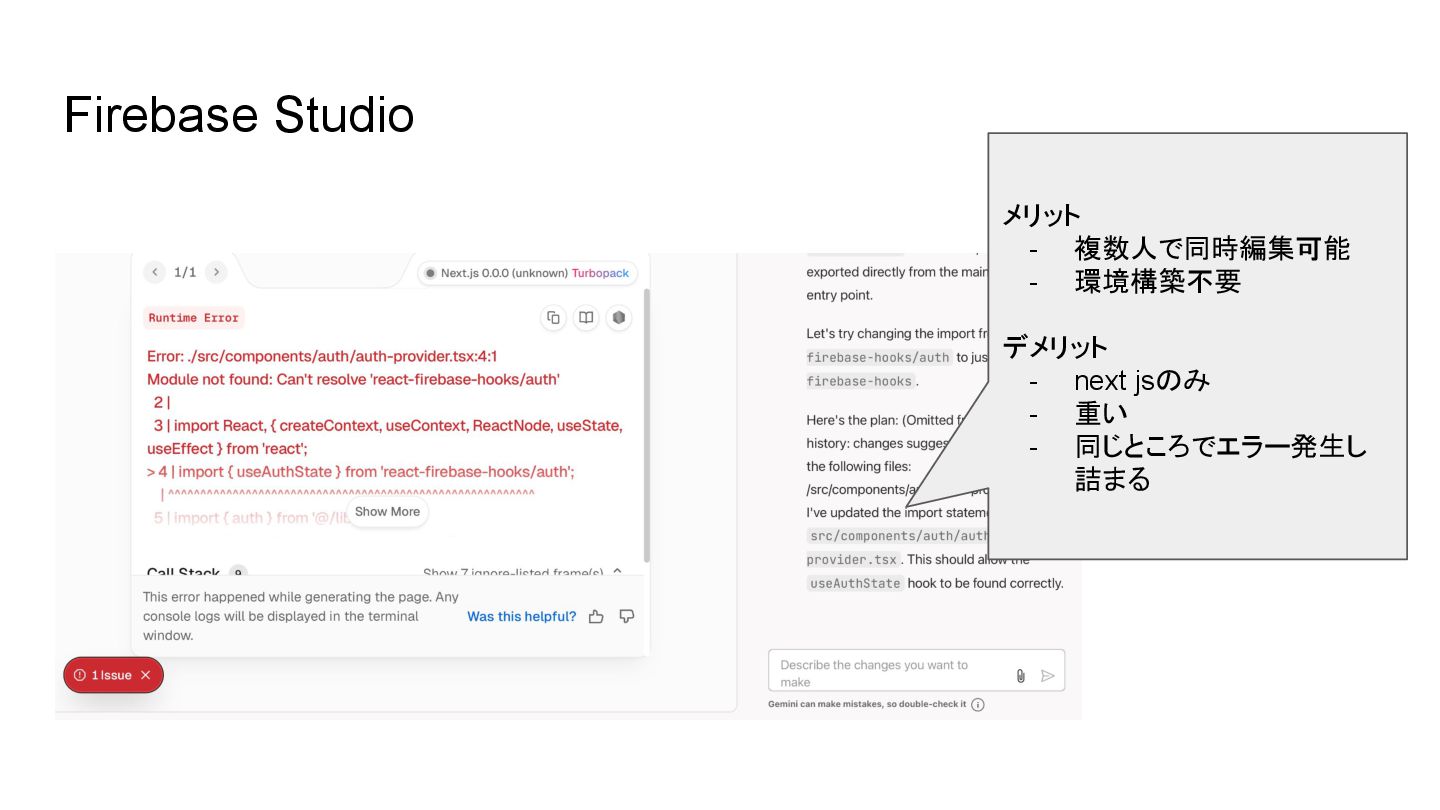This screenshot has height=810, width=1440.
Task: Click the useAuthState code chip in chat
Action: pyautogui.click(x=855, y=583)
